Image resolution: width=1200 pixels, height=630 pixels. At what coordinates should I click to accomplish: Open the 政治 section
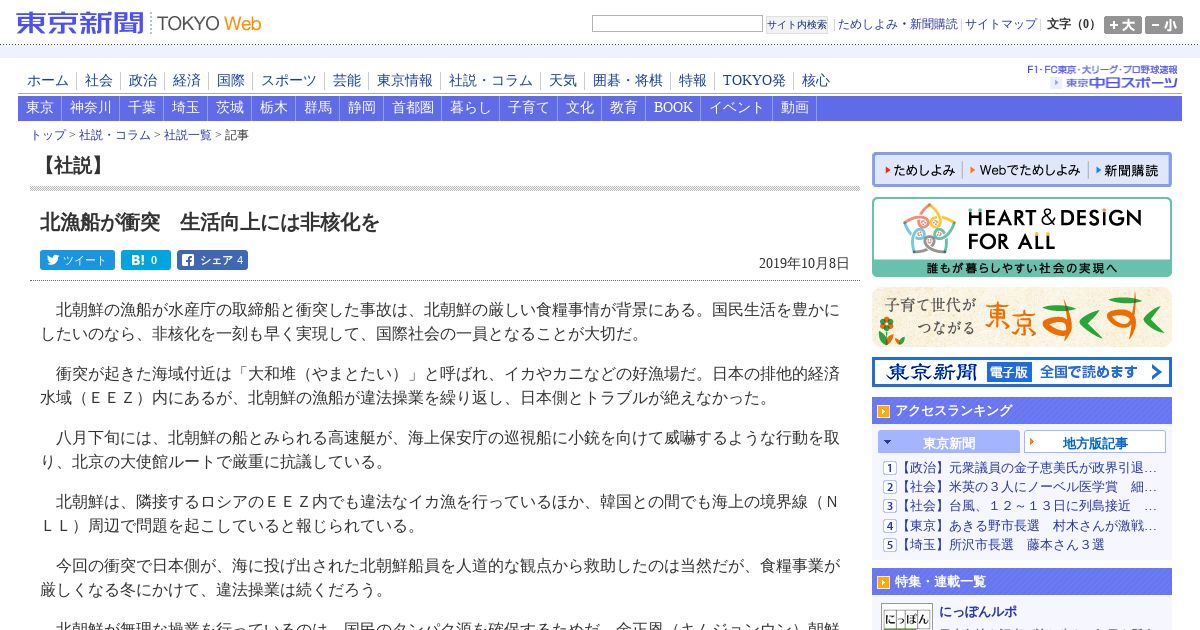[143, 80]
